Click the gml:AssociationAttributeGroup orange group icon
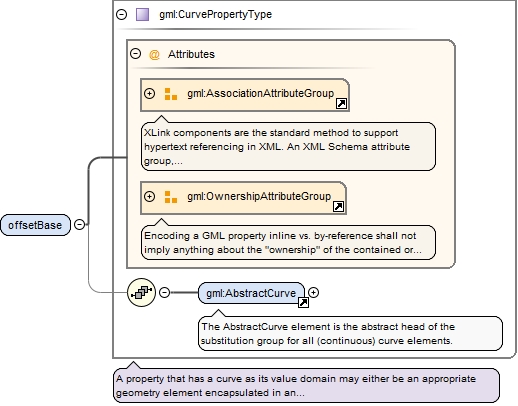518x406 pixels. point(171,94)
